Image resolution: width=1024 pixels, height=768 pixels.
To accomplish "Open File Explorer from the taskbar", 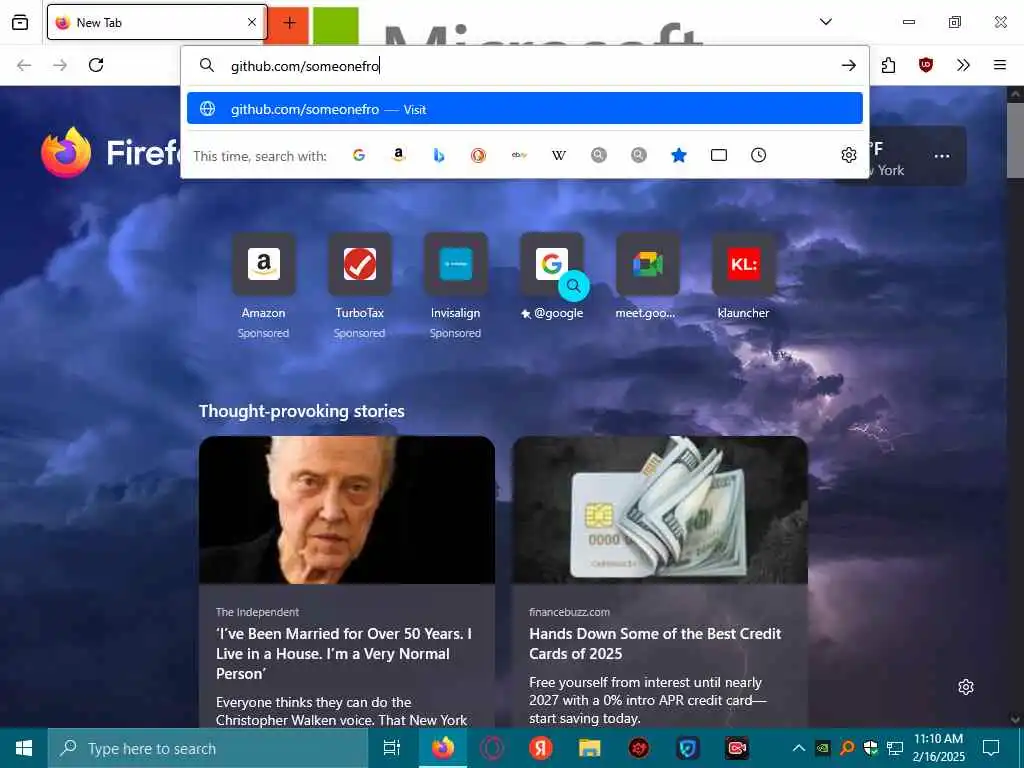I will (590, 748).
